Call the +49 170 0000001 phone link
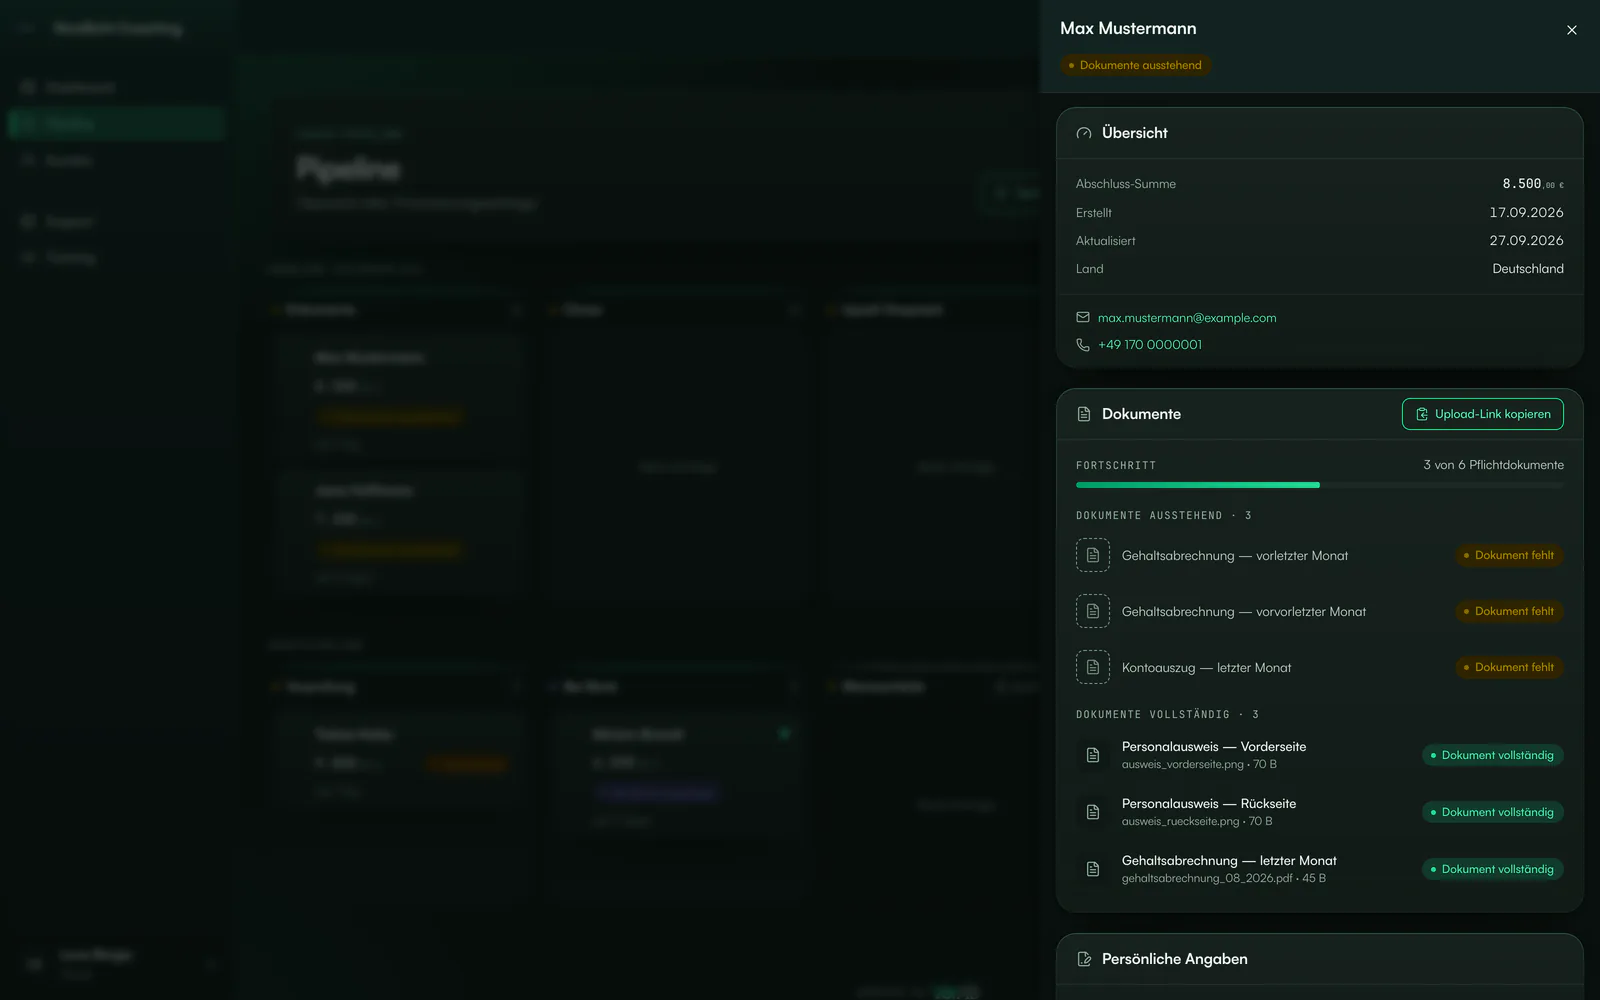Viewport: 1600px width, 1000px height. pos(1150,345)
